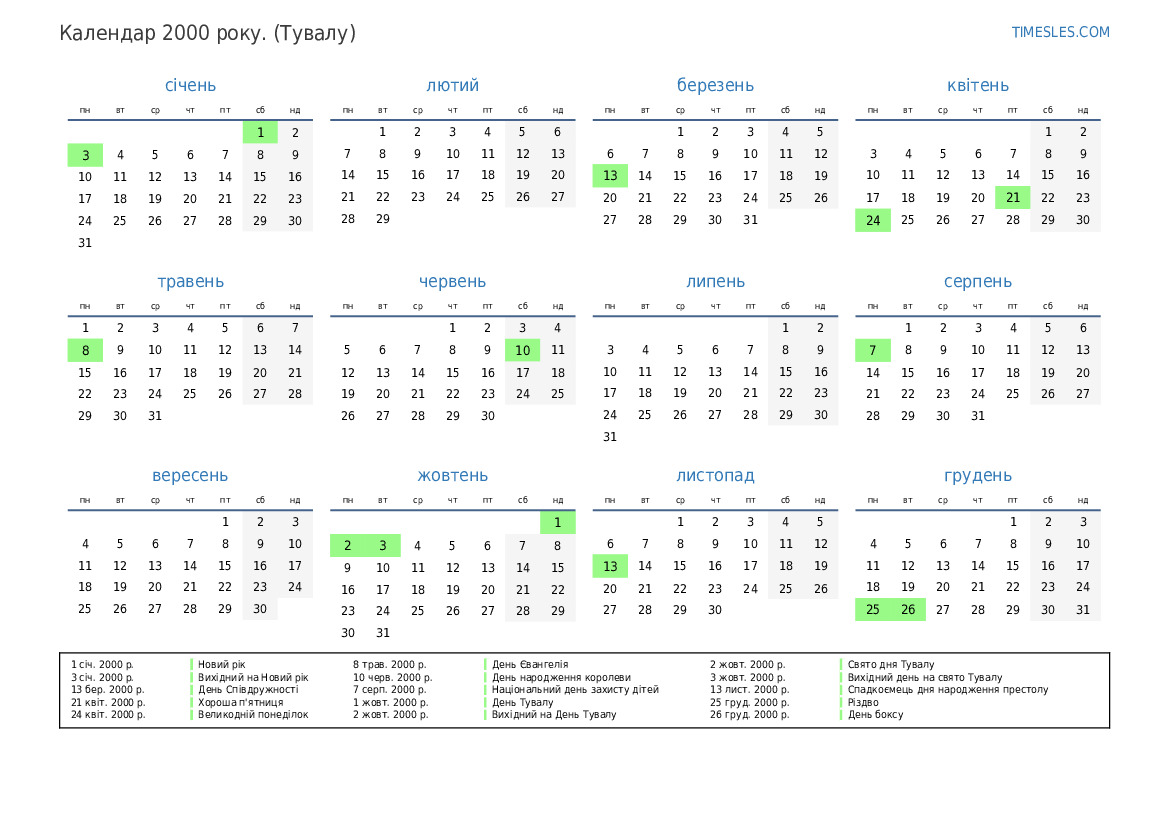Viewport: 1169px width, 827px height.
Task: Click legend date '26 груд. 2000 р.'
Action: click(x=749, y=714)
